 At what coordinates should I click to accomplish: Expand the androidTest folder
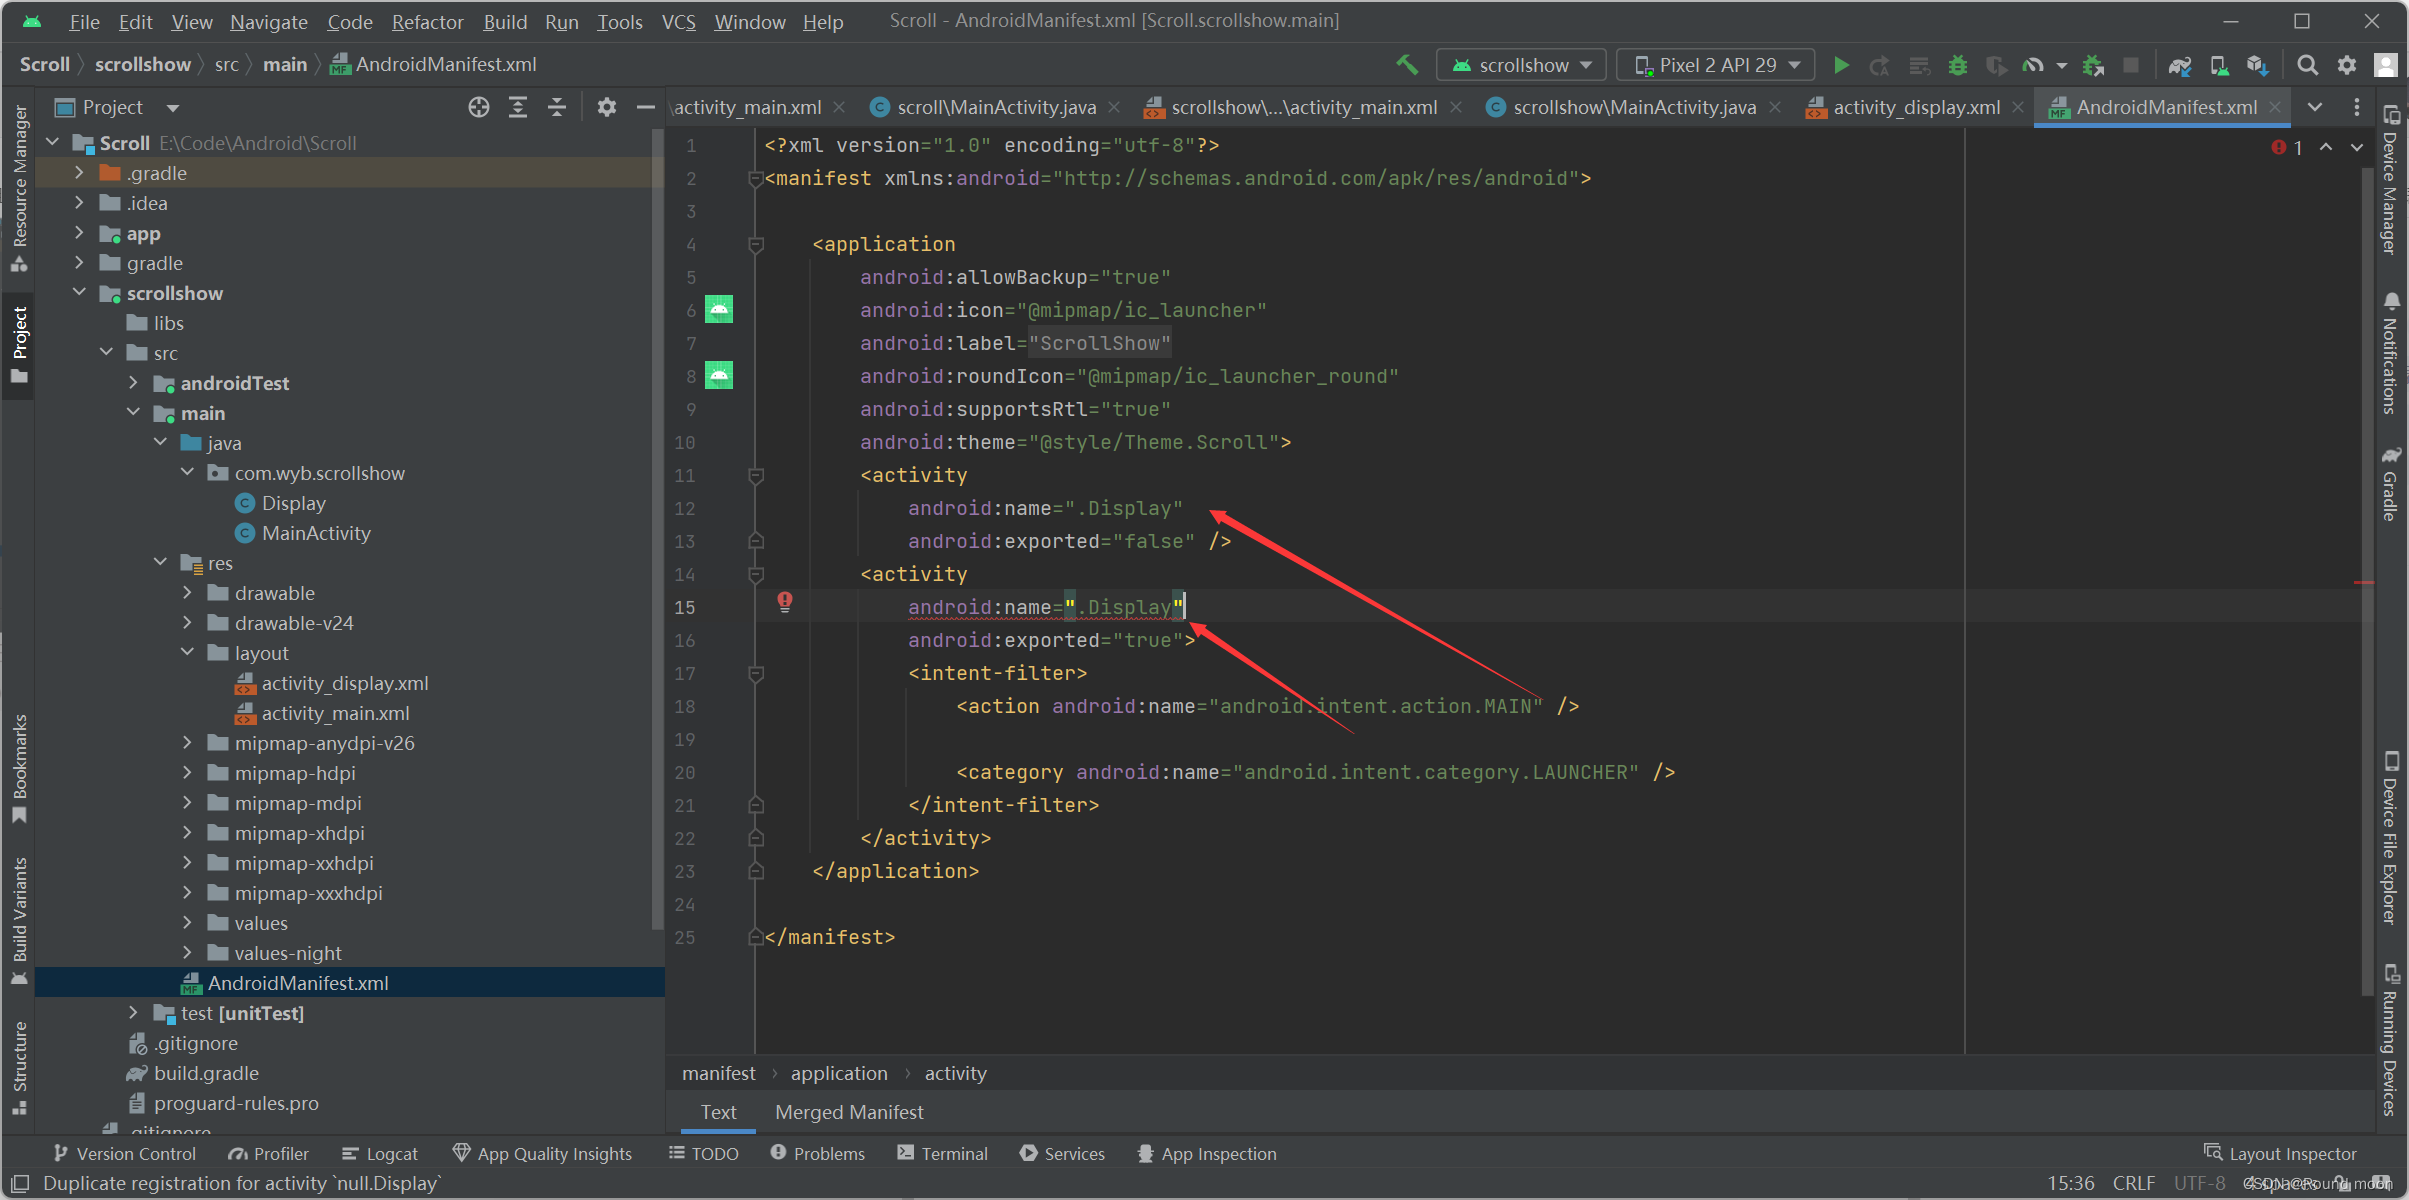click(134, 383)
